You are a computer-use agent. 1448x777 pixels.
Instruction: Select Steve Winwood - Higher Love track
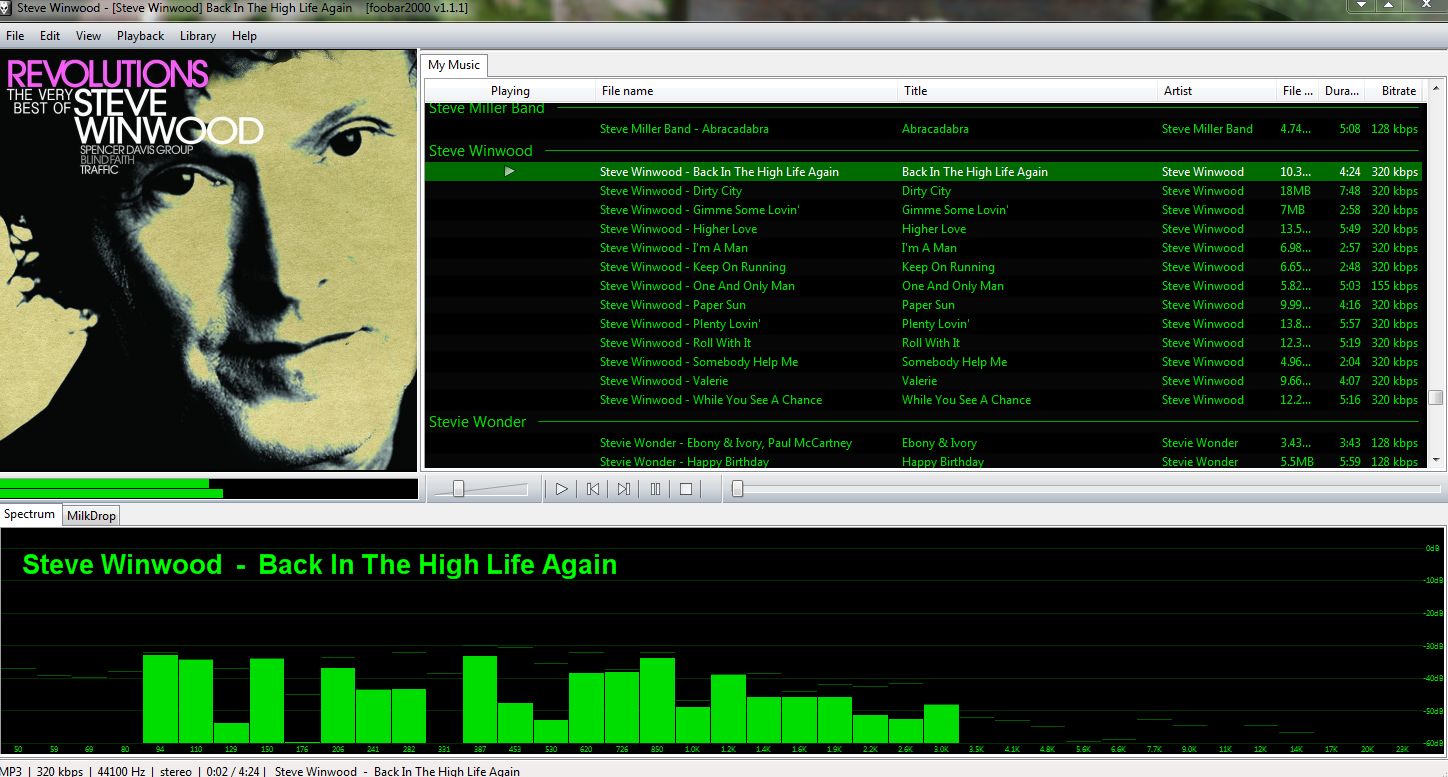click(x=923, y=229)
